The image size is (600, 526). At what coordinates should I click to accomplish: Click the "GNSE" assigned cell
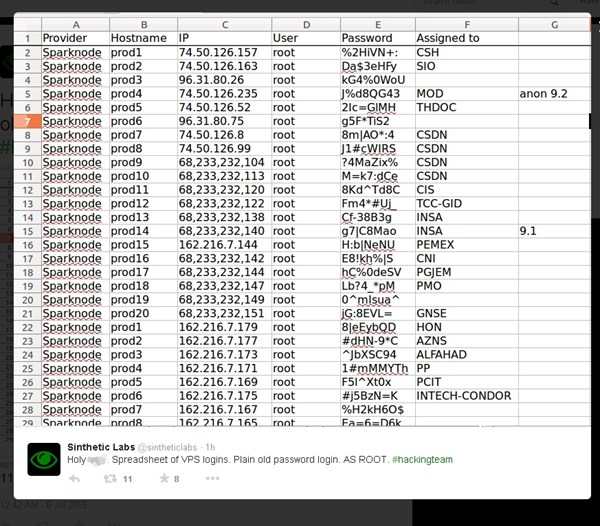pos(467,314)
